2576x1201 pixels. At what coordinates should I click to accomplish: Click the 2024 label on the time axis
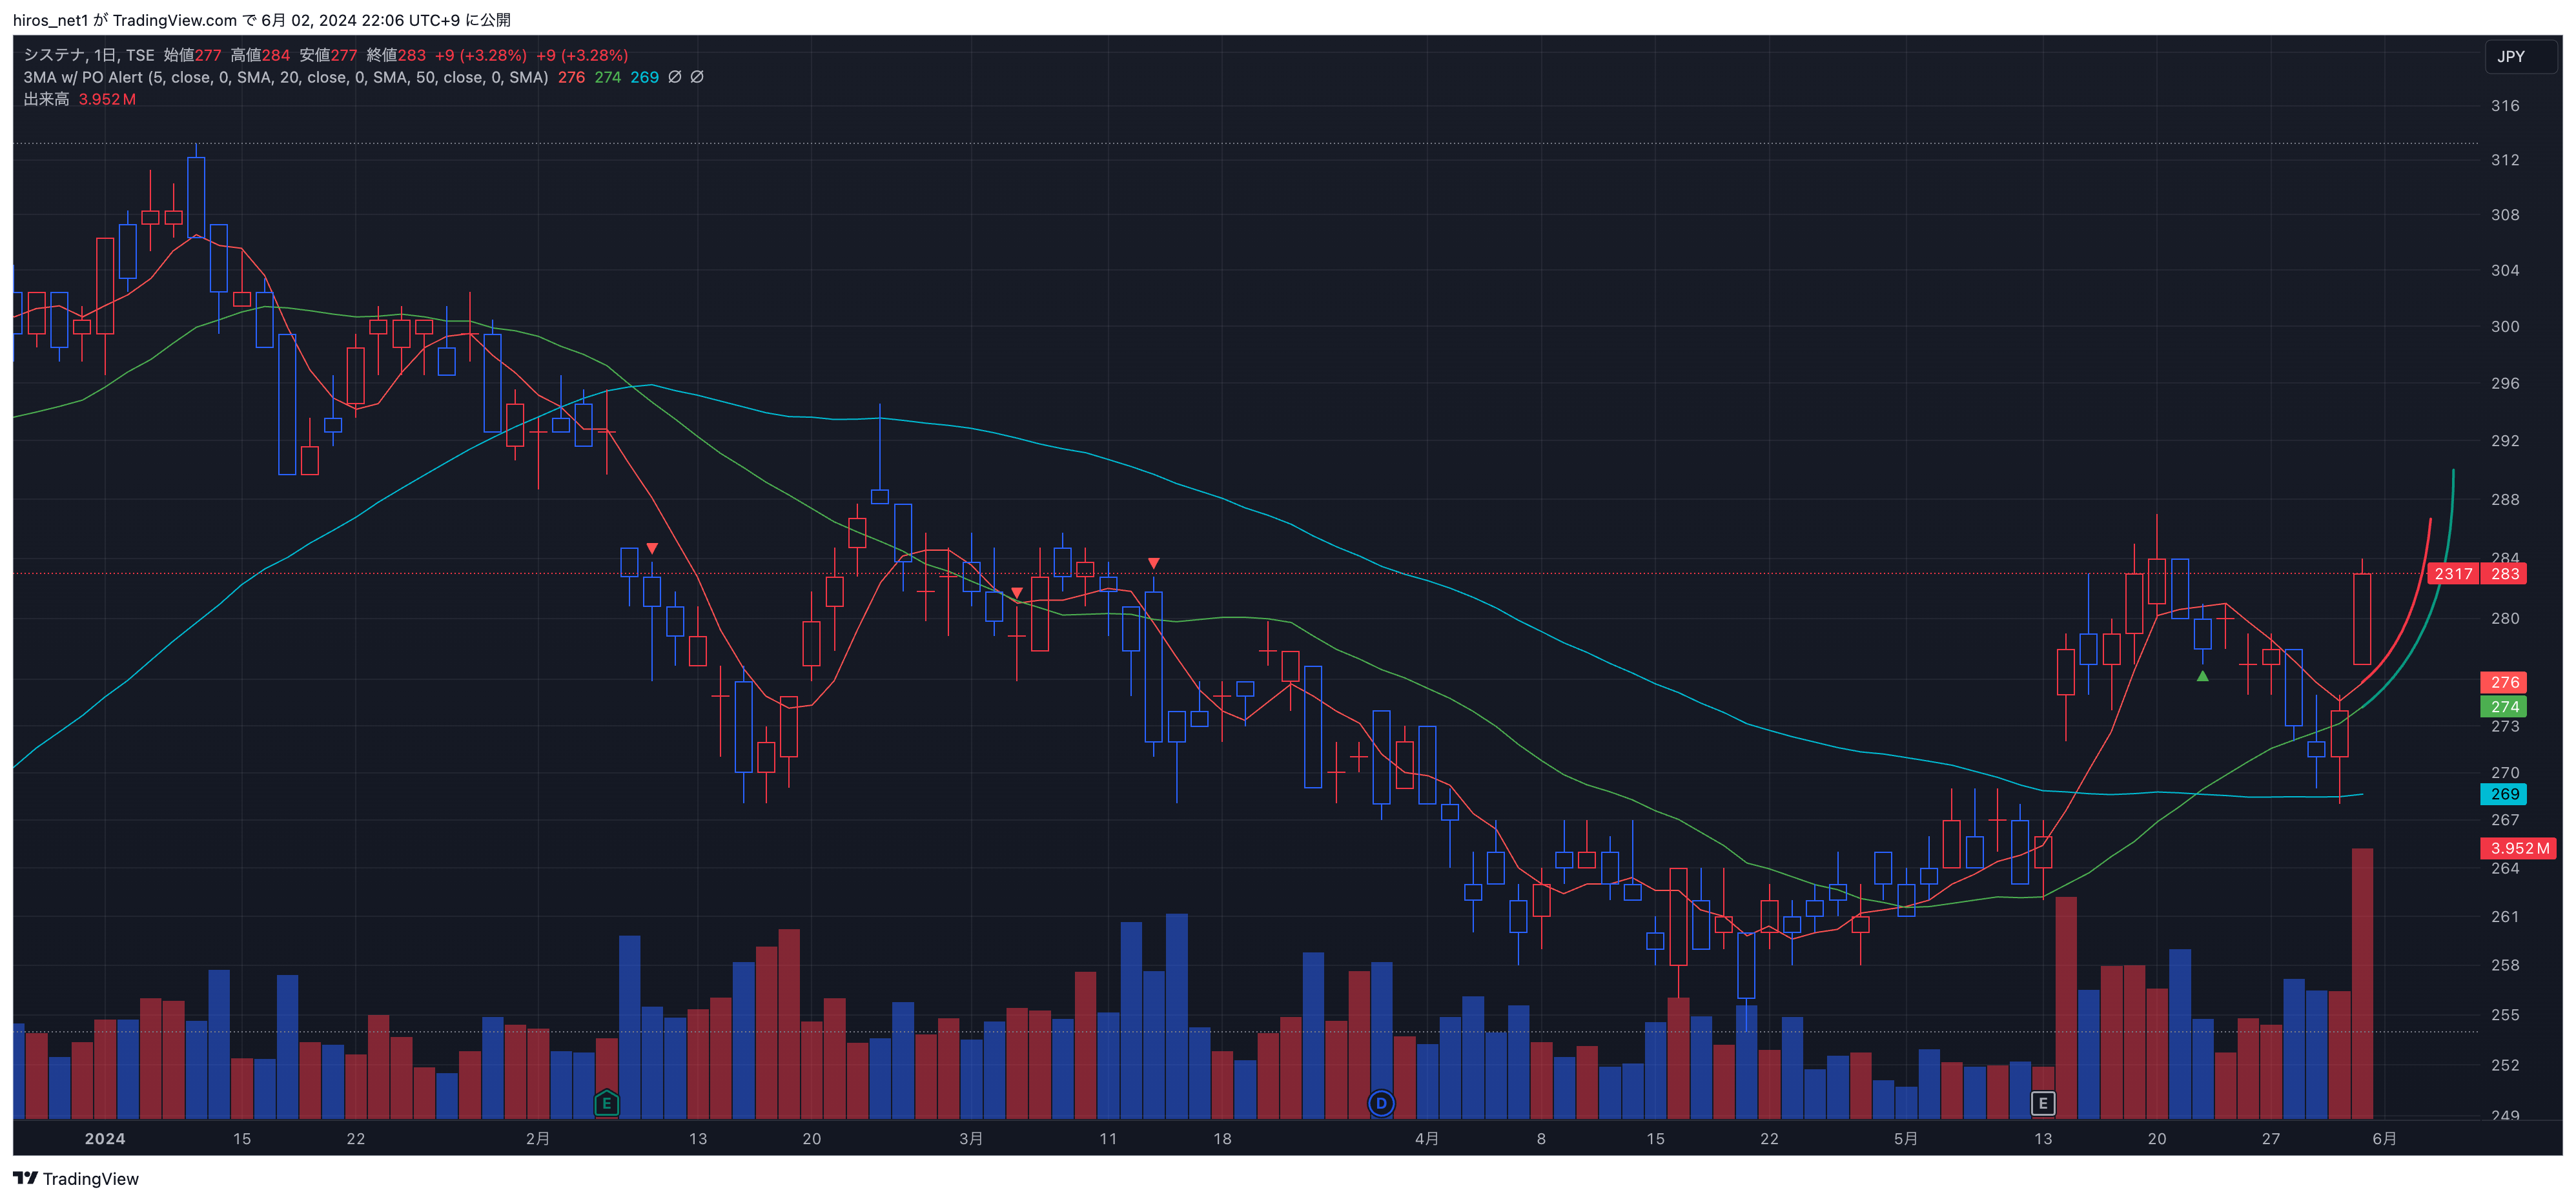[x=105, y=1138]
